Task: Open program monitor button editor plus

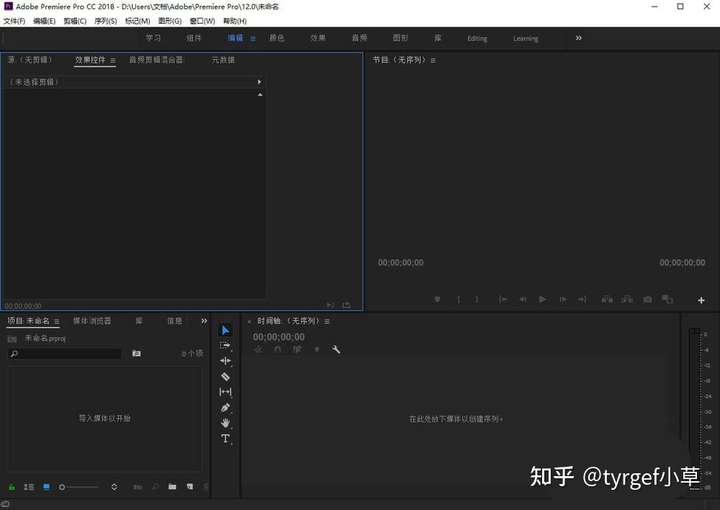Action: tap(701, 300)
